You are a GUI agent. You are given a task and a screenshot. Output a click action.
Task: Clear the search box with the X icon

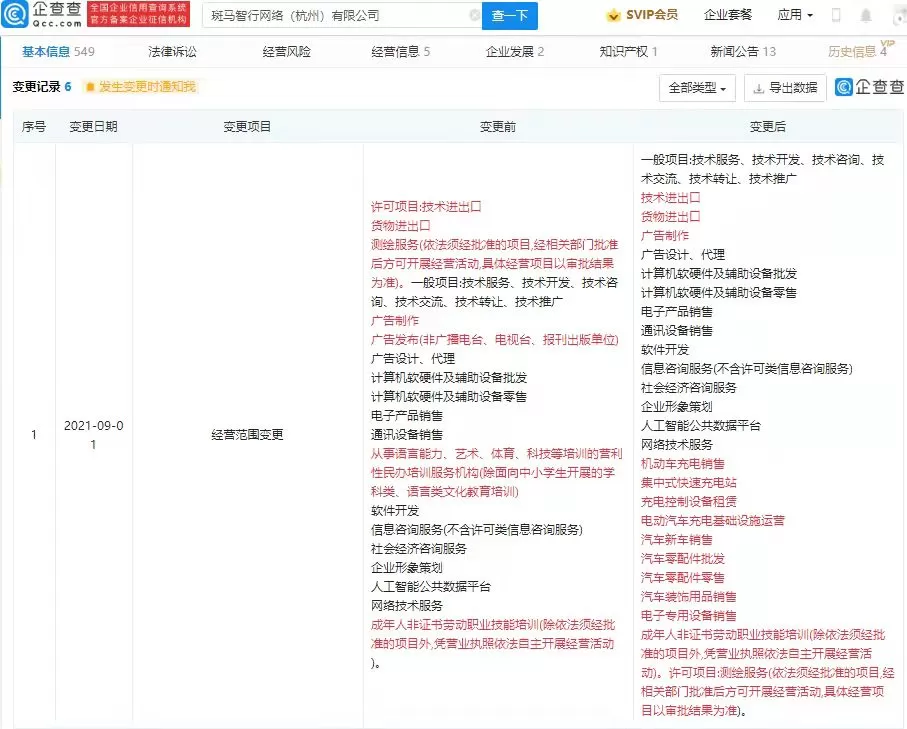474,16
